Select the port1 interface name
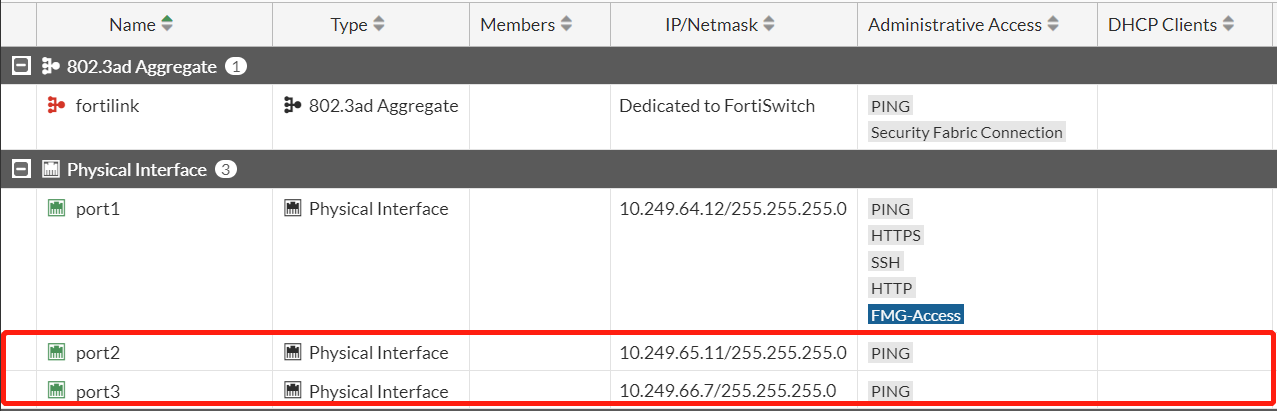 click(x=98, y=209)
